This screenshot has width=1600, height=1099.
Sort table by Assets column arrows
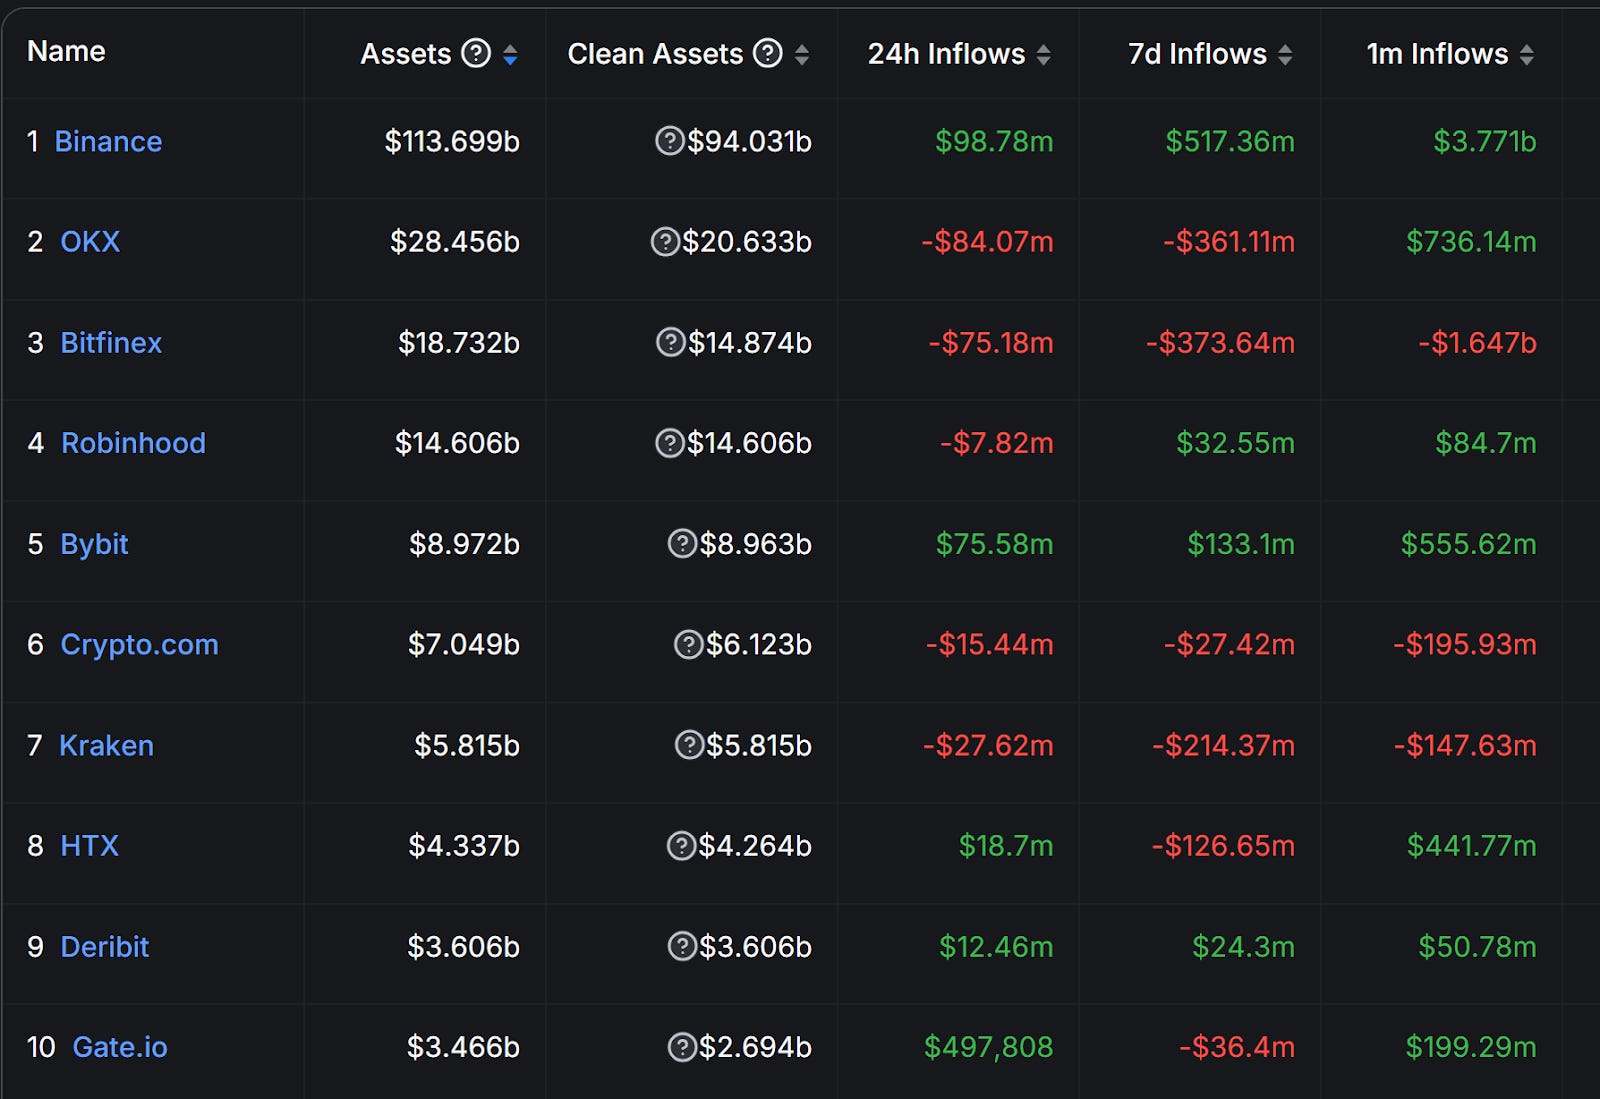[510, 55]
